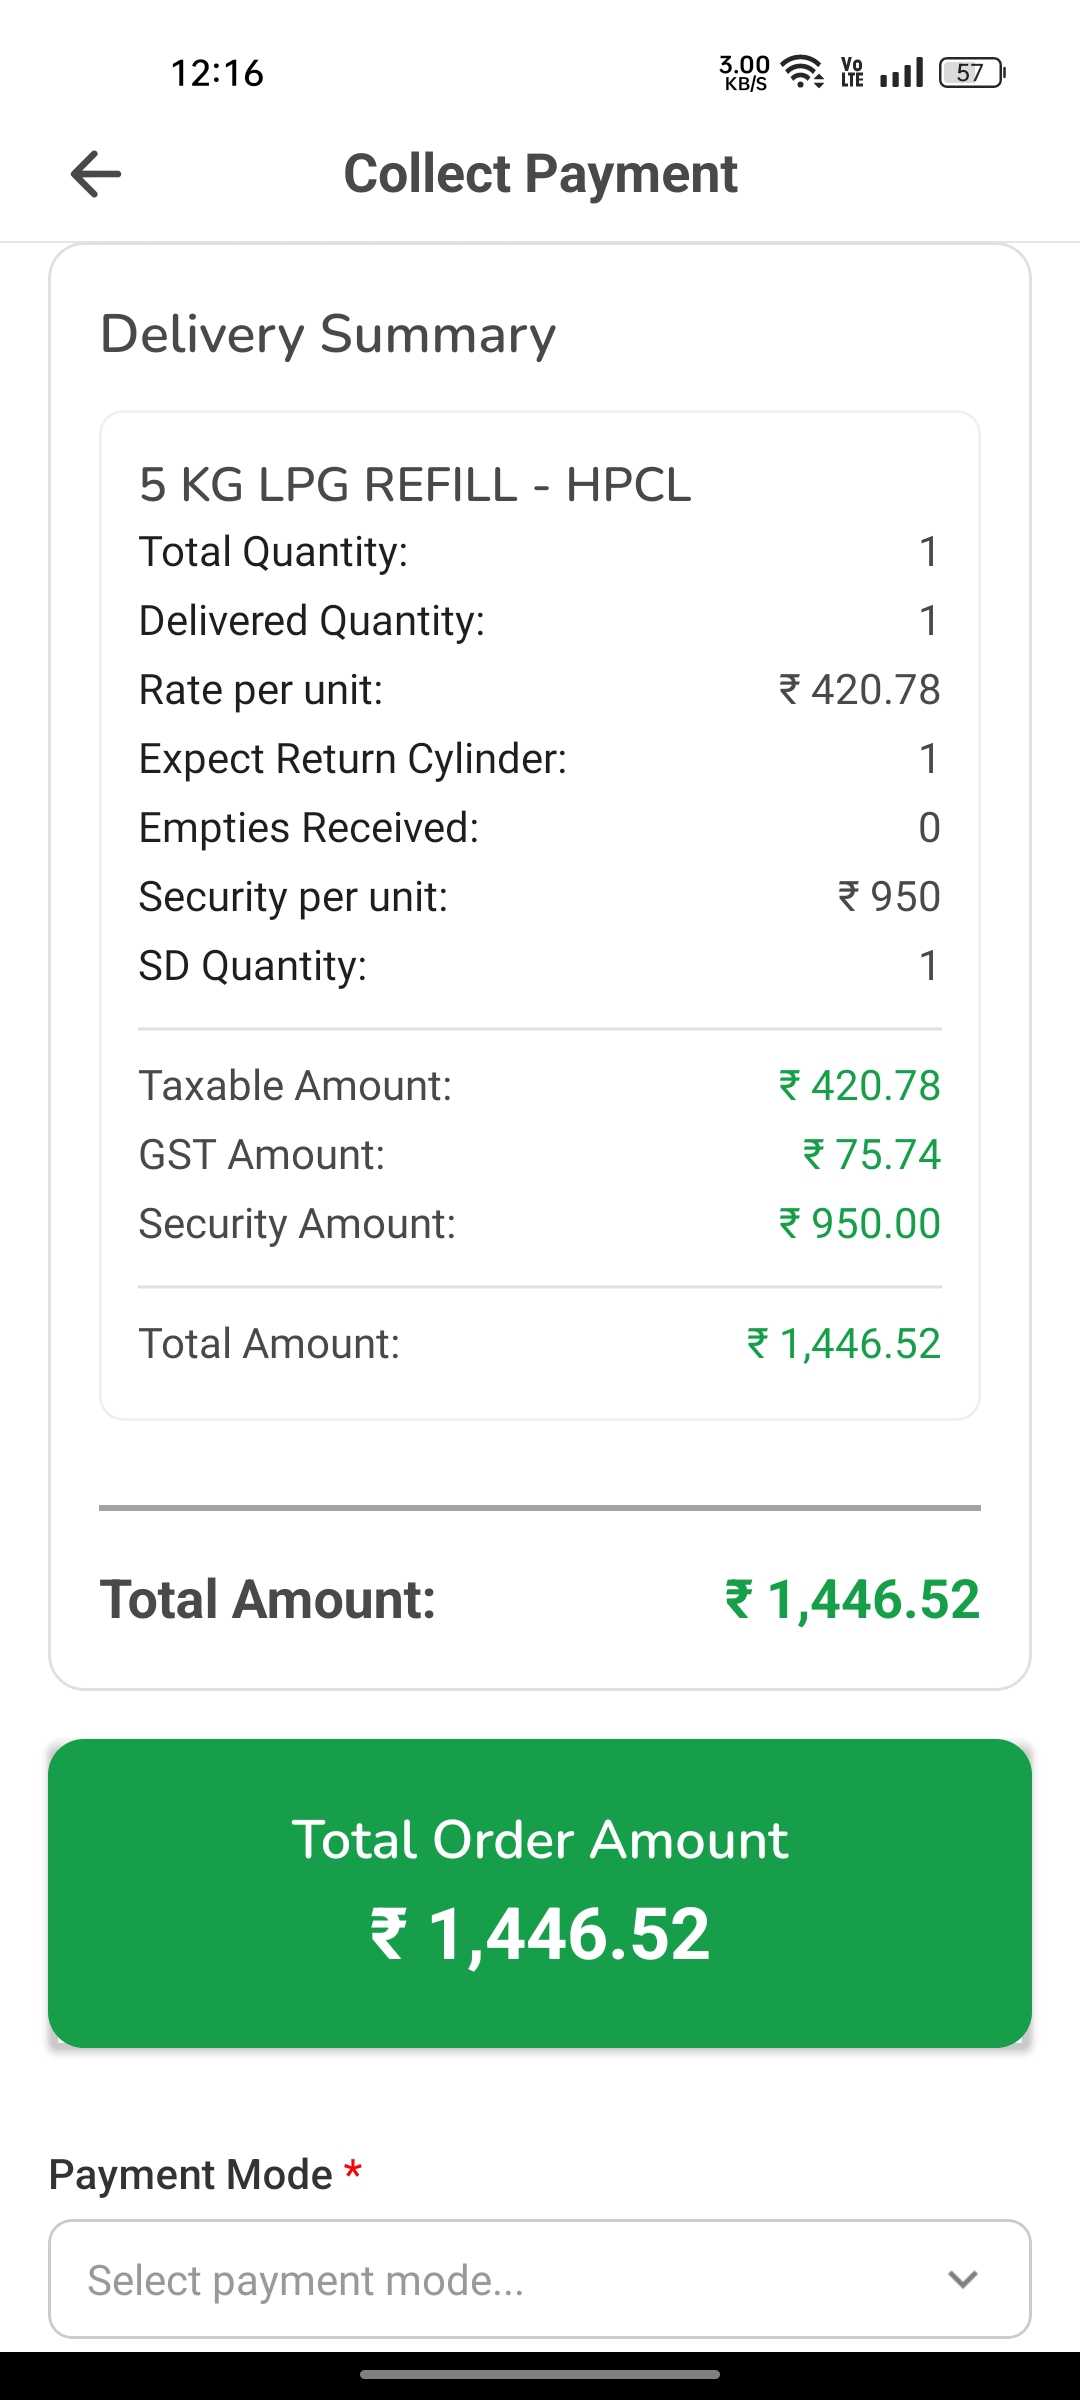Tap the back arrow icon
1080x2400 pixels.
coord(96,174)
